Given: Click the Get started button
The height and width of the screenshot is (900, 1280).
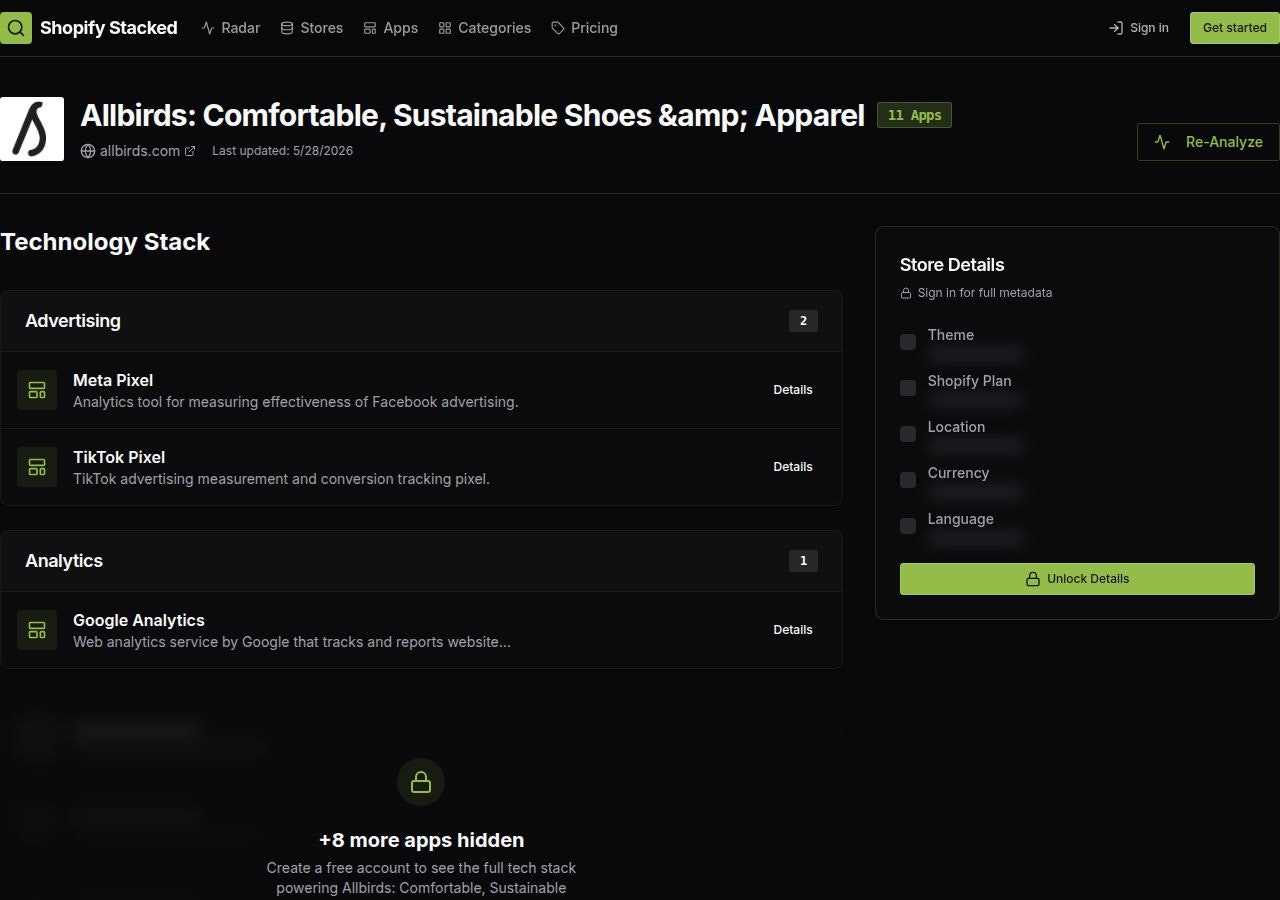Looking at the screenshot, I should [x=1234, y=28].
